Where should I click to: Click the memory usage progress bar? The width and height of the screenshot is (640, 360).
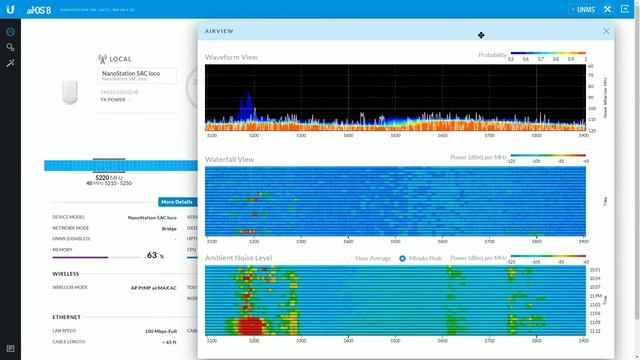96,258
